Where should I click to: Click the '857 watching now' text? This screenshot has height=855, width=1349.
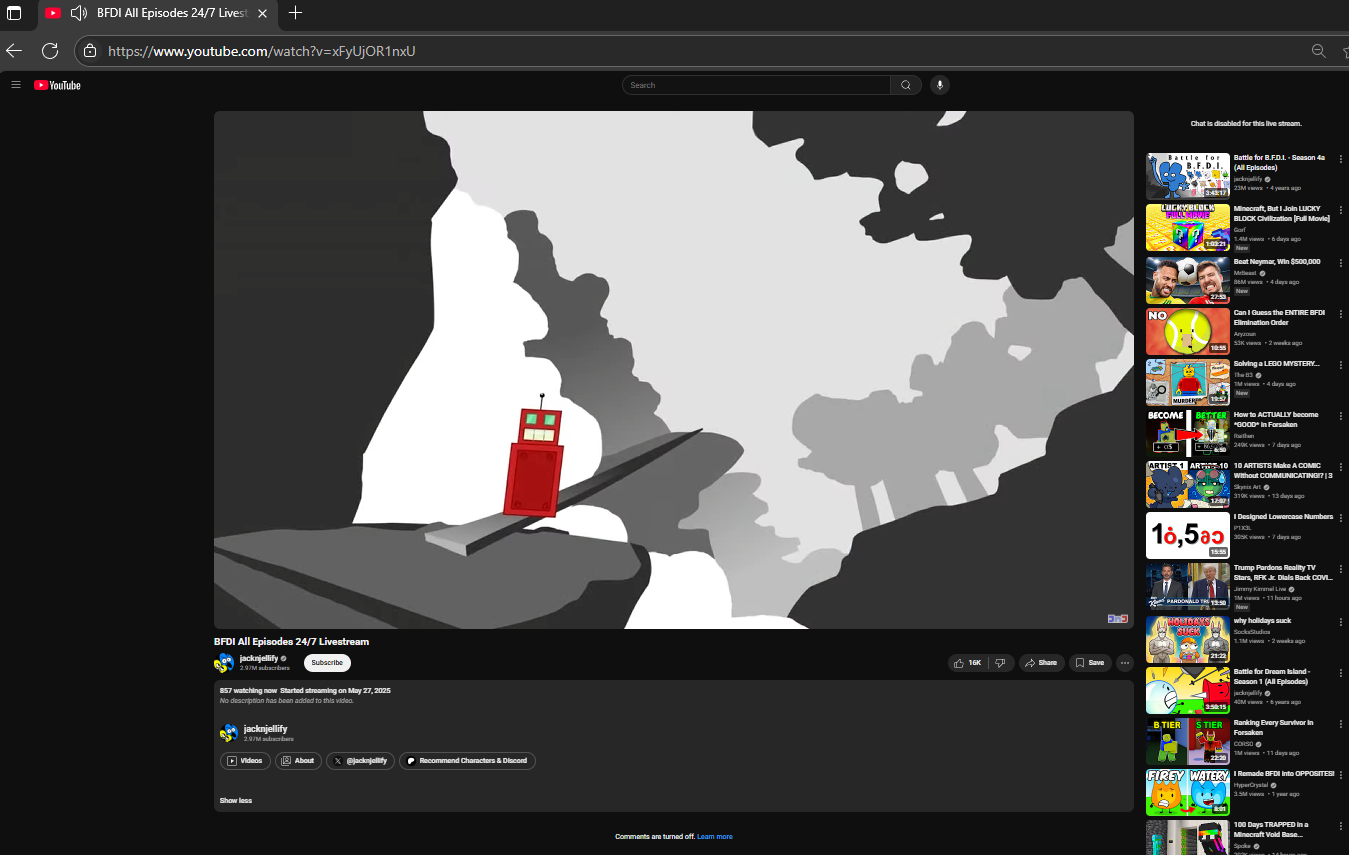[248, 691]
